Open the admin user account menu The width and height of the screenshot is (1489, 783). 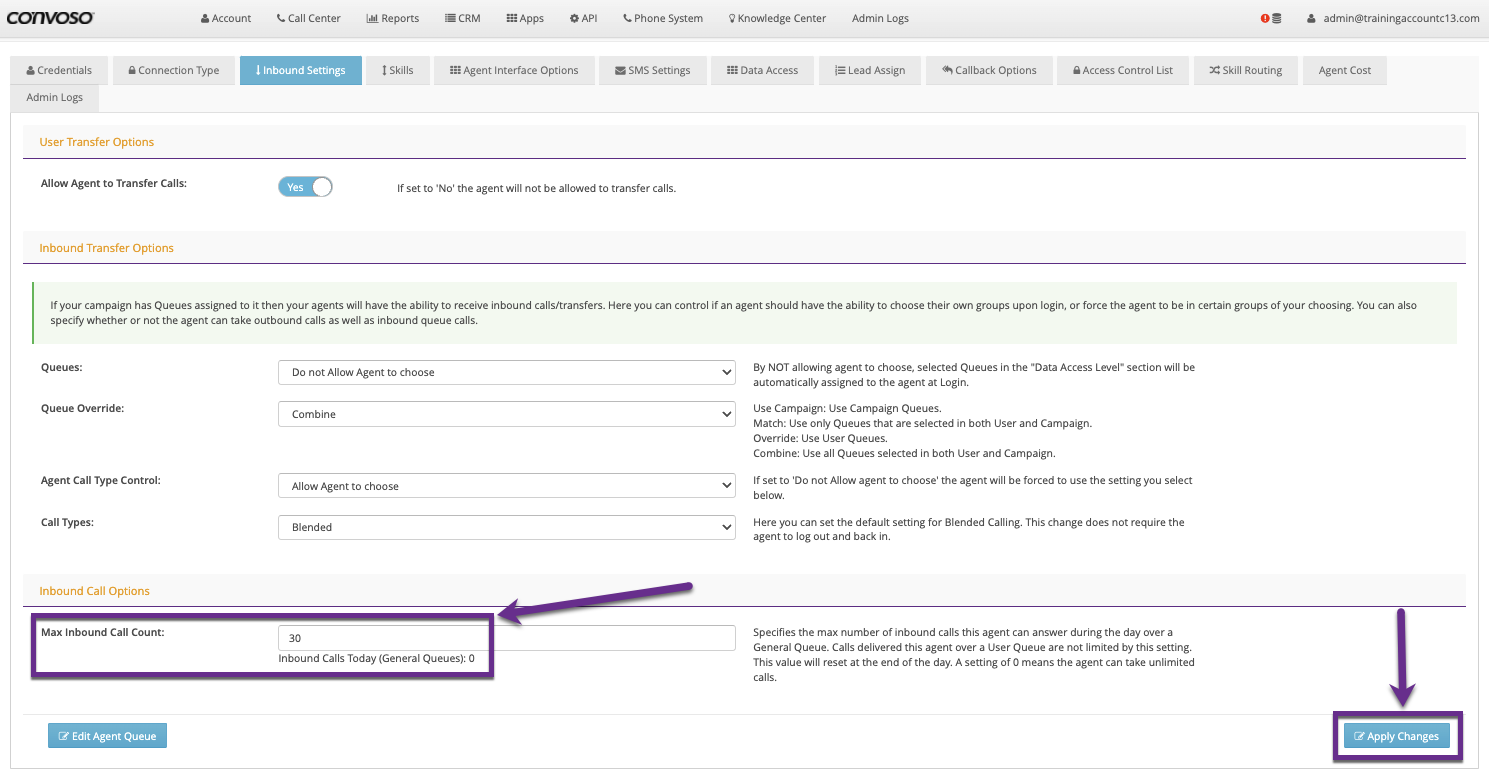point(1393,18)
